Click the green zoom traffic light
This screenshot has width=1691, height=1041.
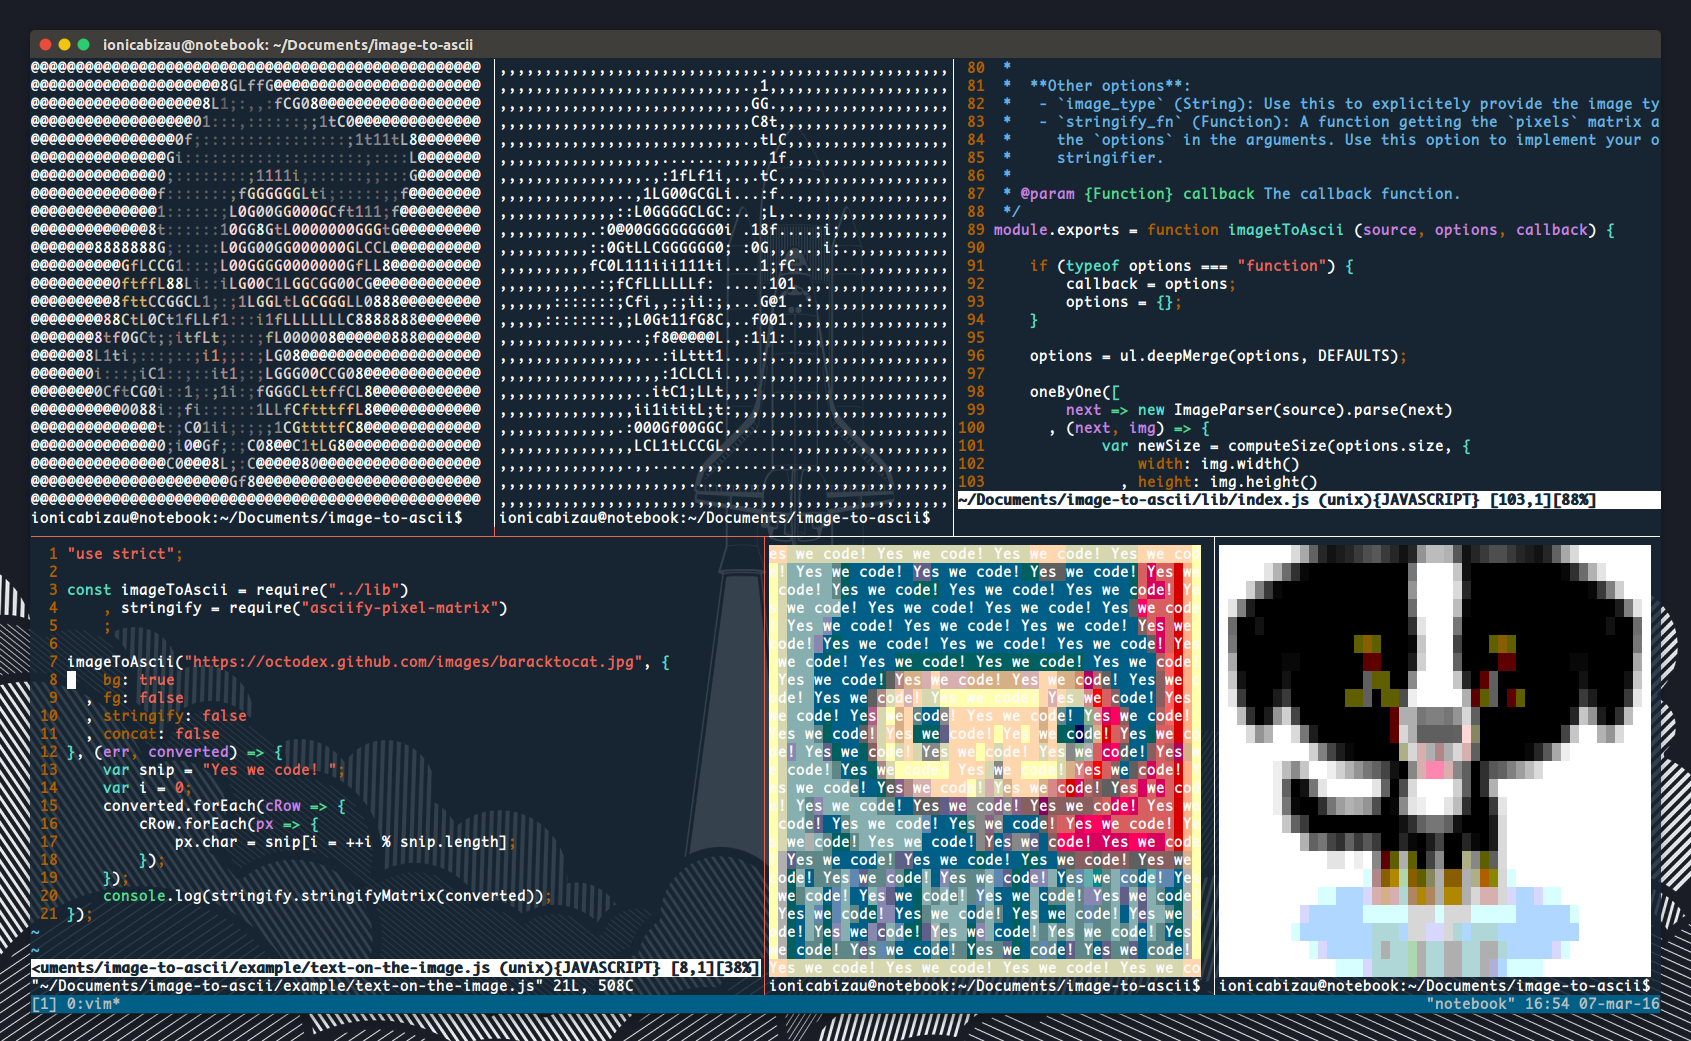(82, 44)
